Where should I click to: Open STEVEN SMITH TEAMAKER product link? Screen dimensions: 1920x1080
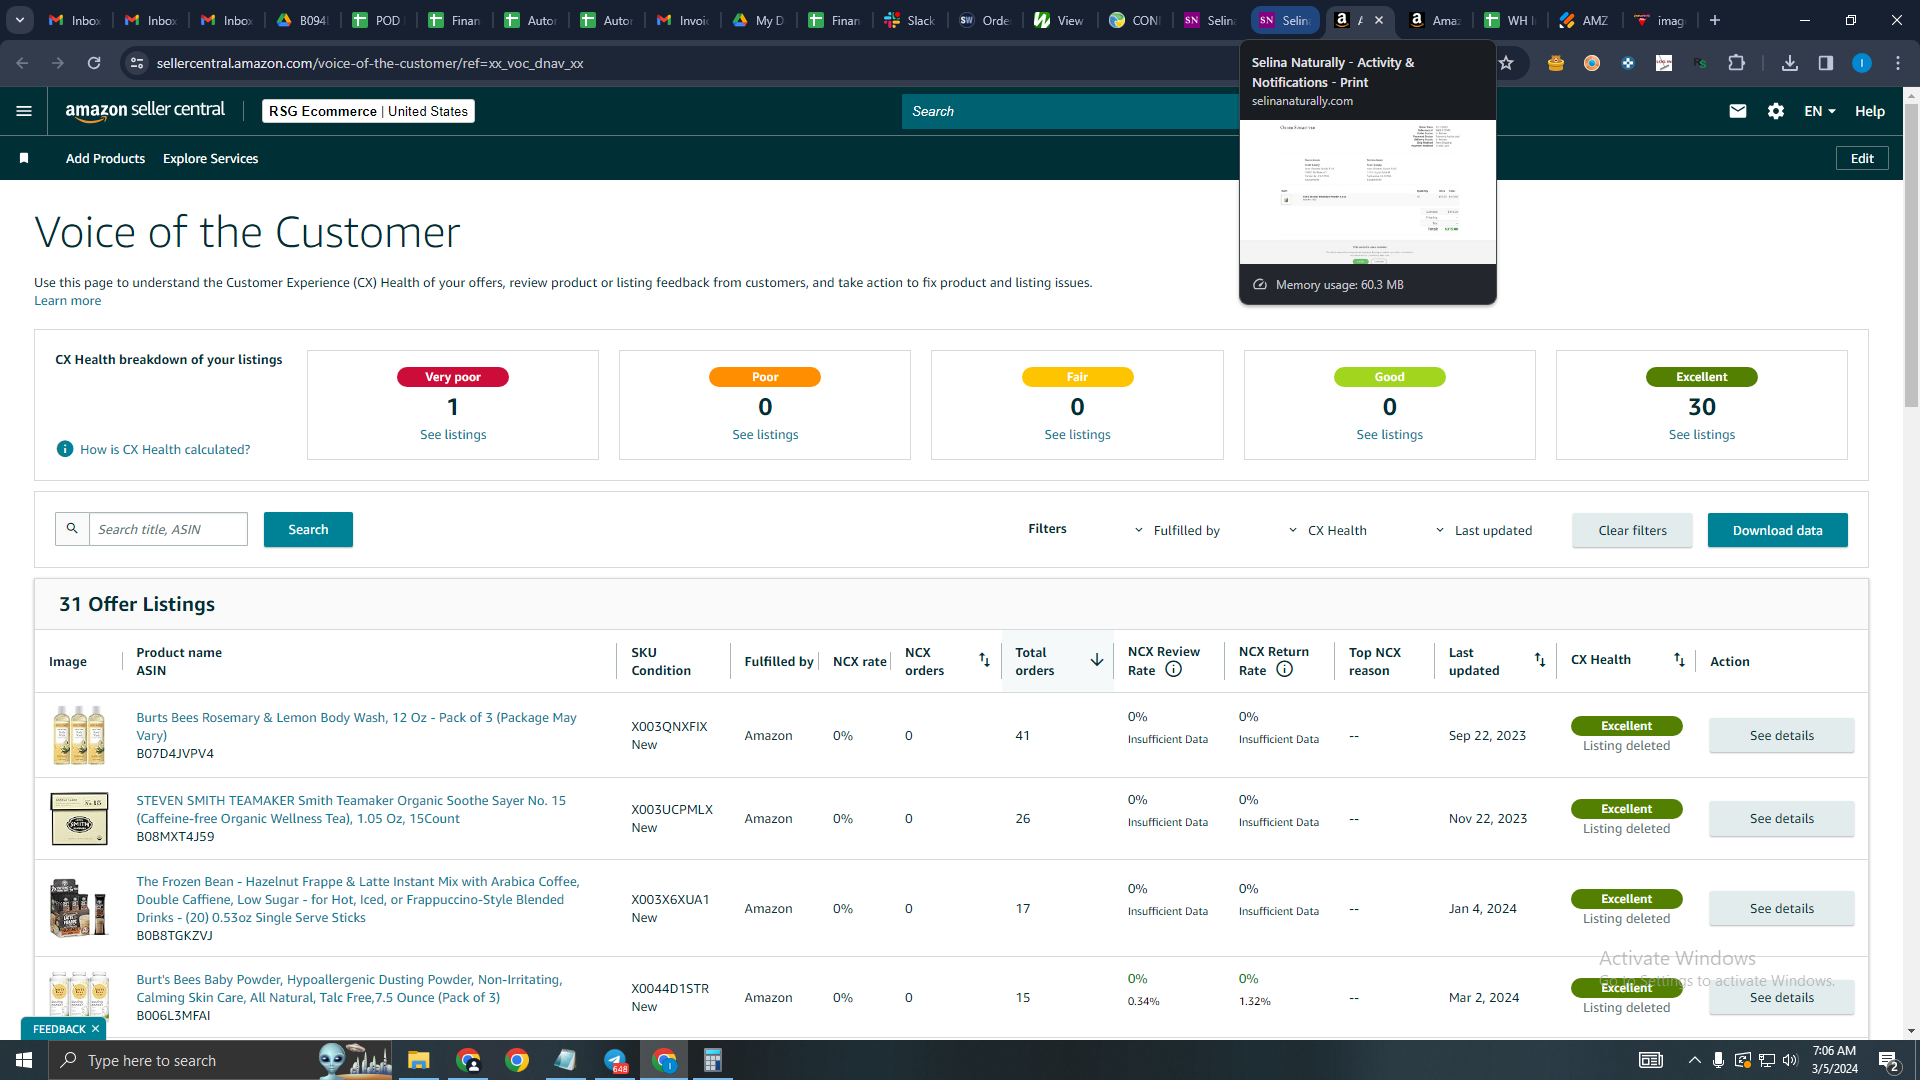(351, 809)
